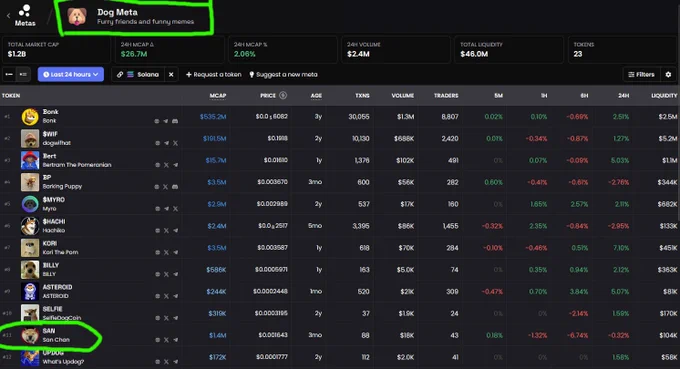This screenshot has width=680, height=369.
Task: Open BILLY's website globe icon
Action: pyautogui.click(x=157, y=274)
